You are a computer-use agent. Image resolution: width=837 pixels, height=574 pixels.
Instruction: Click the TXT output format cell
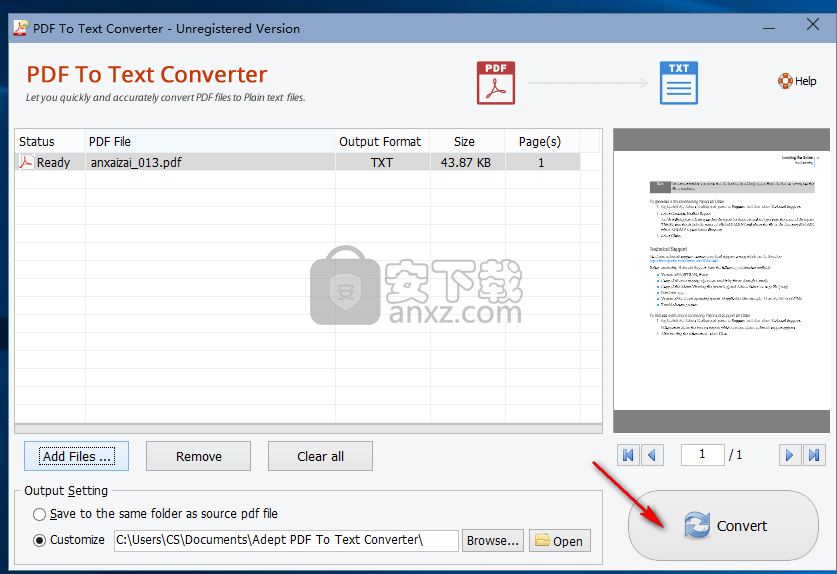pyautogui.click(x=382, y=162)
